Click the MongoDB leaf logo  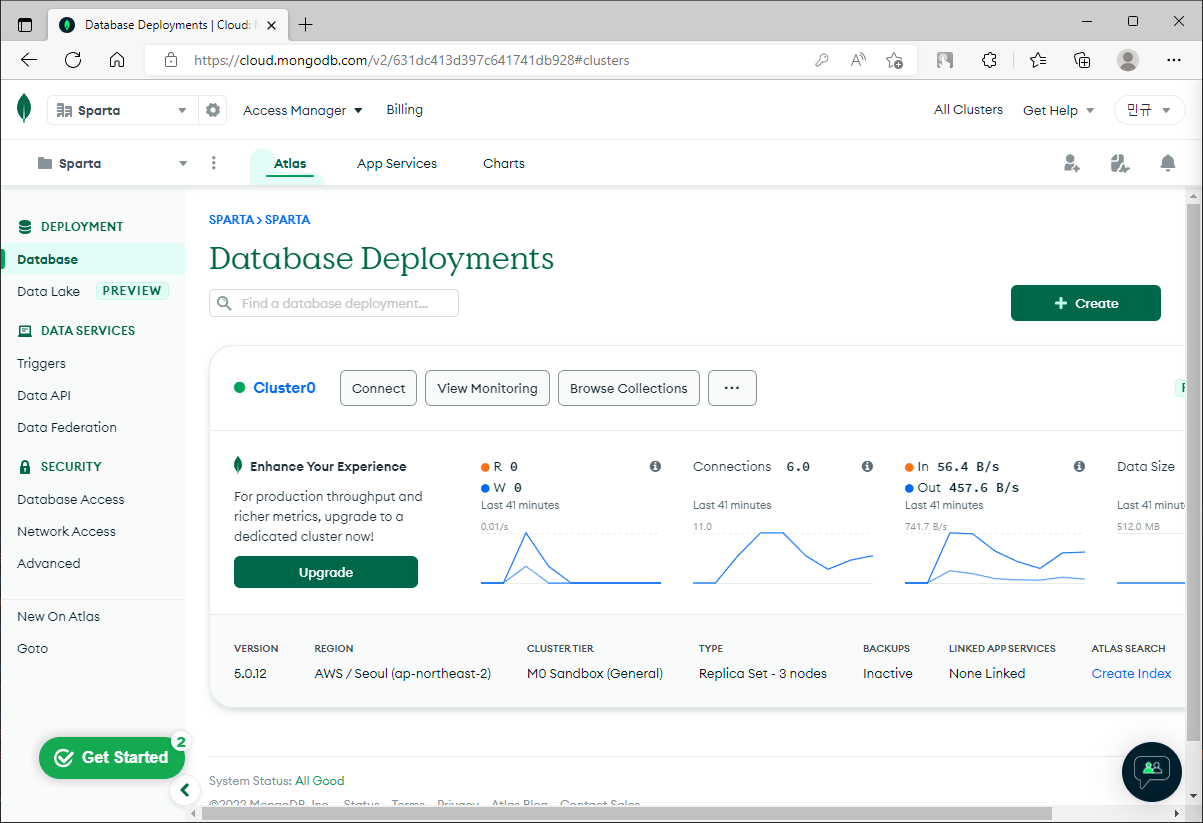[24, 109]
